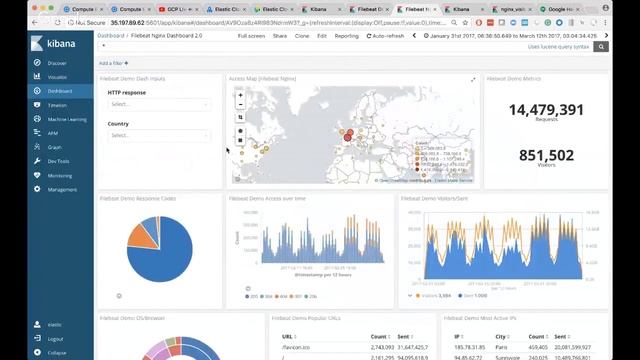640x360 pixels.
Task: Click Edit in the dashboard menu
Action: pyautogui.click(x=322, y=36)
